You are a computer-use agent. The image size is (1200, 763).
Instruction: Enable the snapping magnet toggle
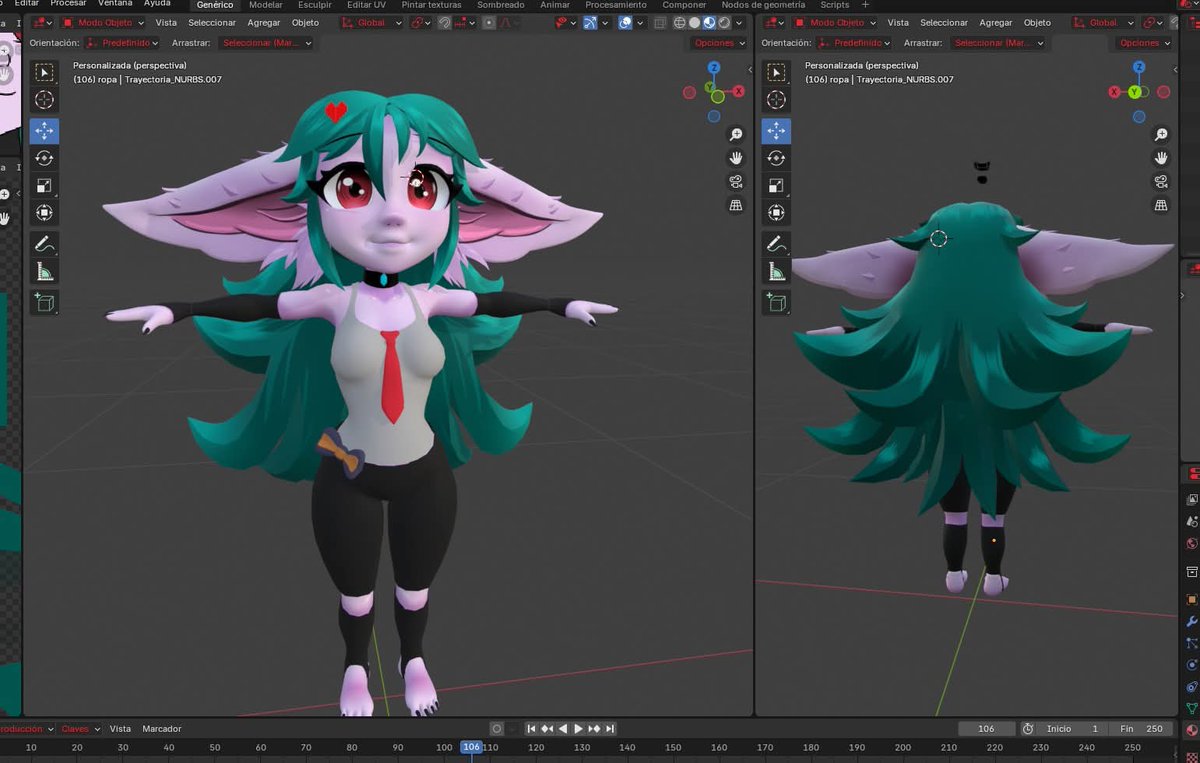click(x=444, y=22)
